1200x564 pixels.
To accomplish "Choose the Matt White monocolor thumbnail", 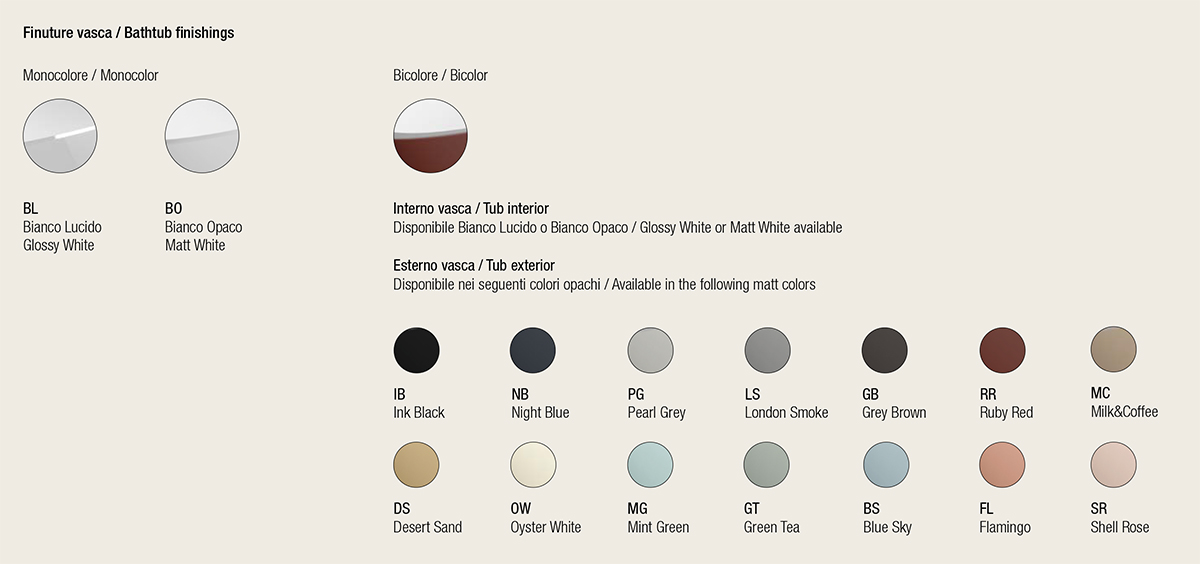I will point(202,136).
